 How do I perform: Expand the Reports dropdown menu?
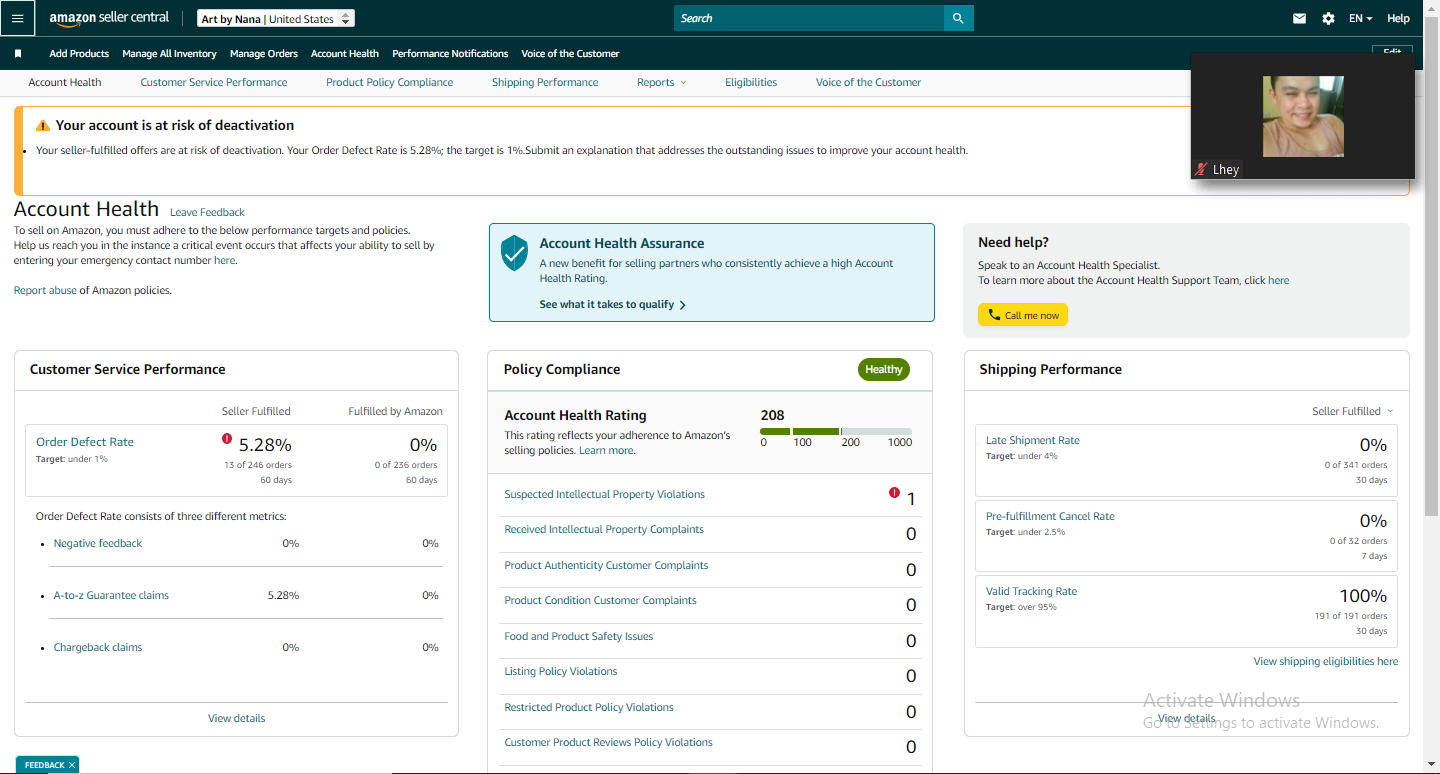[662, 82]
